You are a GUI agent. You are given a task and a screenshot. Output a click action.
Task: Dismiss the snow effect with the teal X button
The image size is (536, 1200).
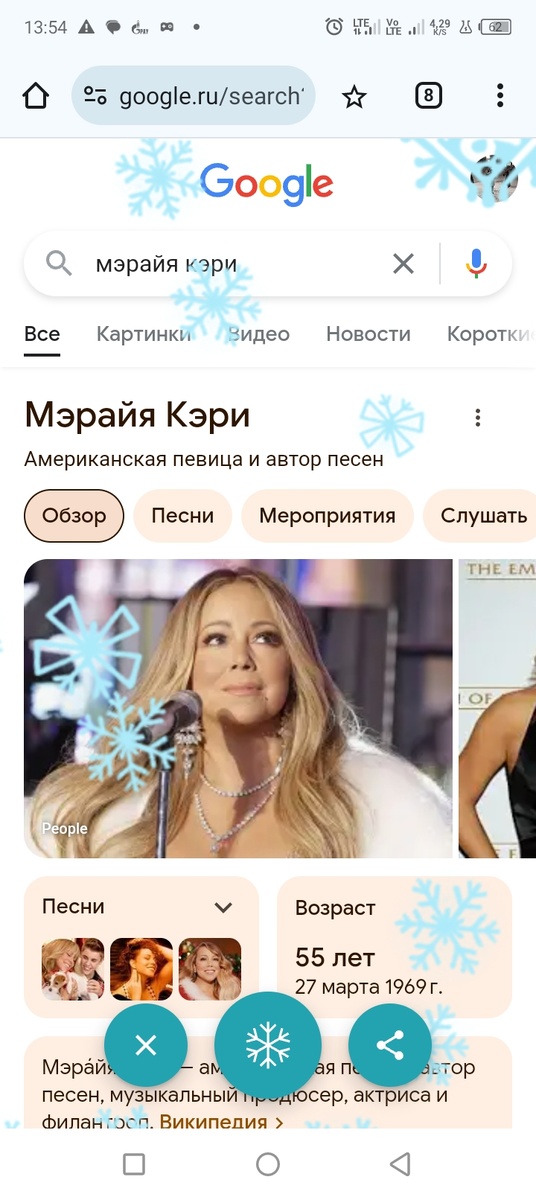[x=146, y=1046]
